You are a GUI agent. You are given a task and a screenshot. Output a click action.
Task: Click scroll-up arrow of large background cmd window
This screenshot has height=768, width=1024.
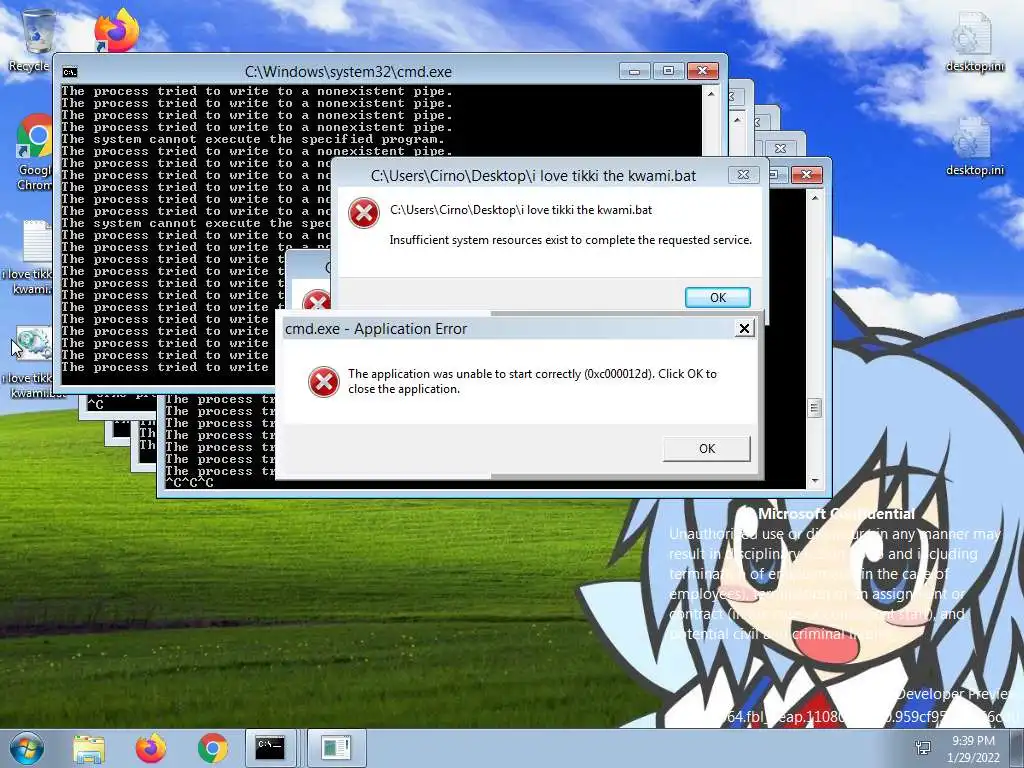814,197
